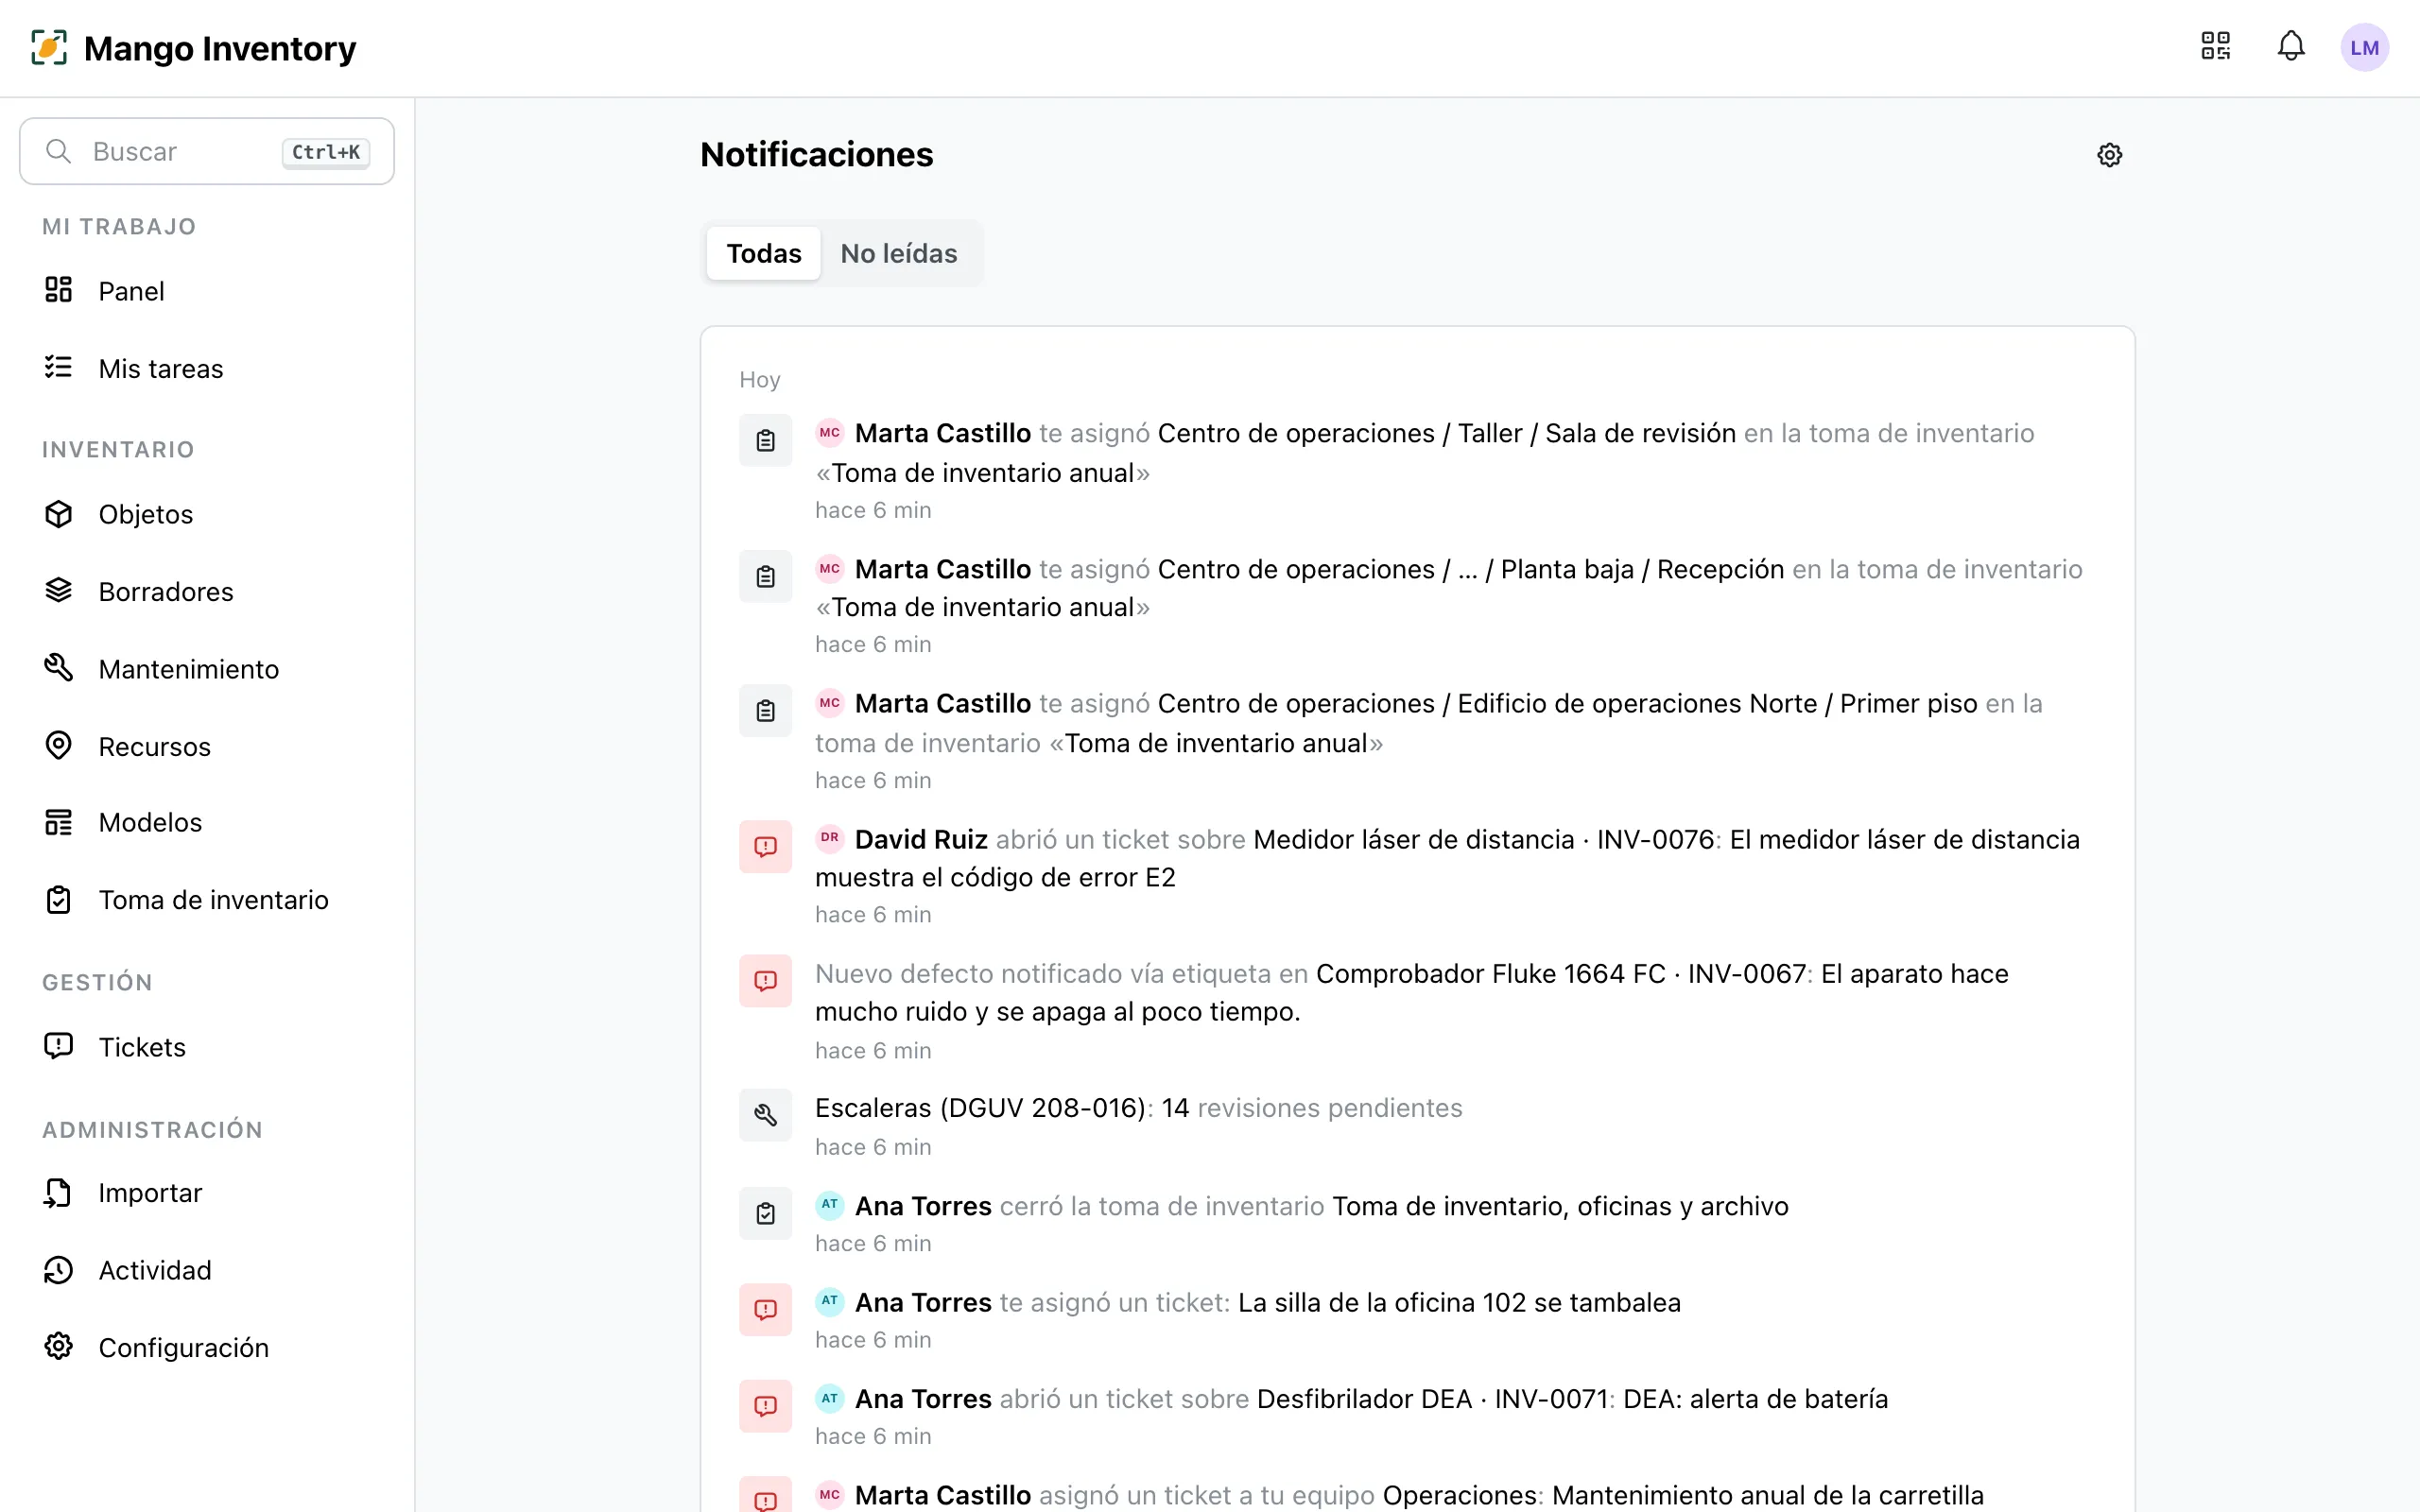Click the Mis tareas checklist icon
The height and width of the screenshot is (1512, 2420).
59,368
